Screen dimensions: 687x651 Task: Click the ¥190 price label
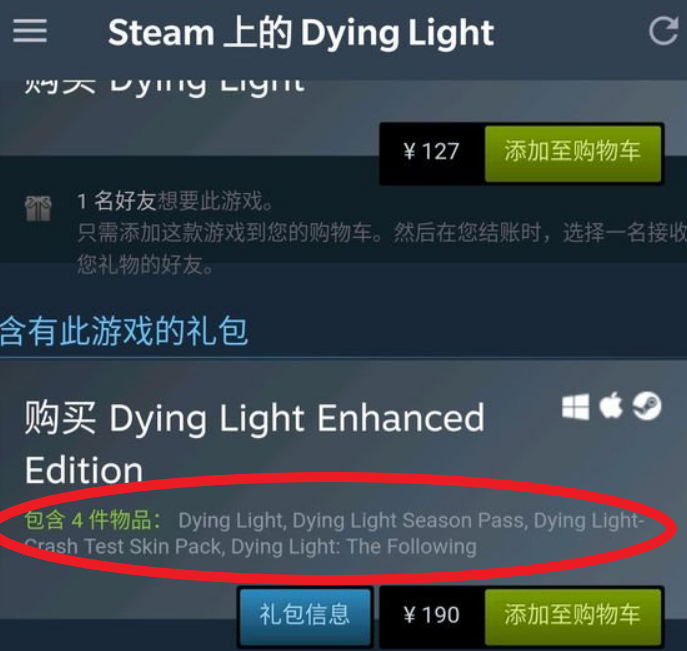click(431, 615)
